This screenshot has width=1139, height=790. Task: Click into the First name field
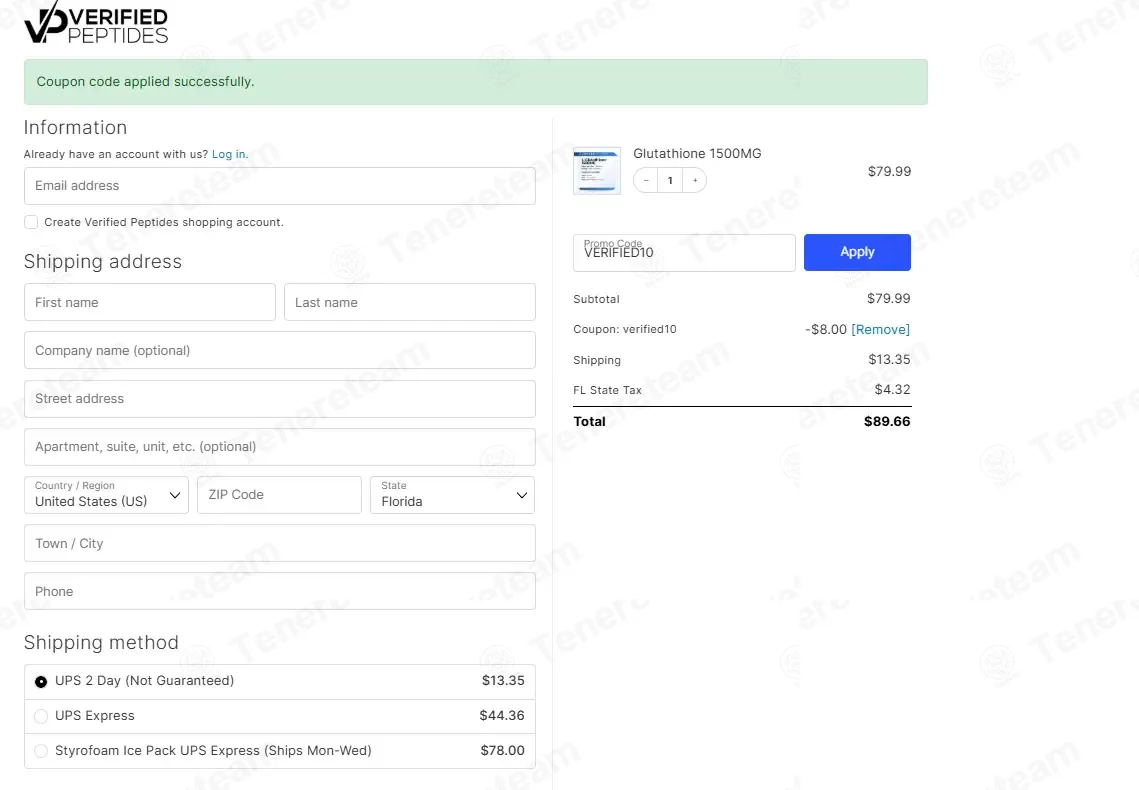[150, 302]
